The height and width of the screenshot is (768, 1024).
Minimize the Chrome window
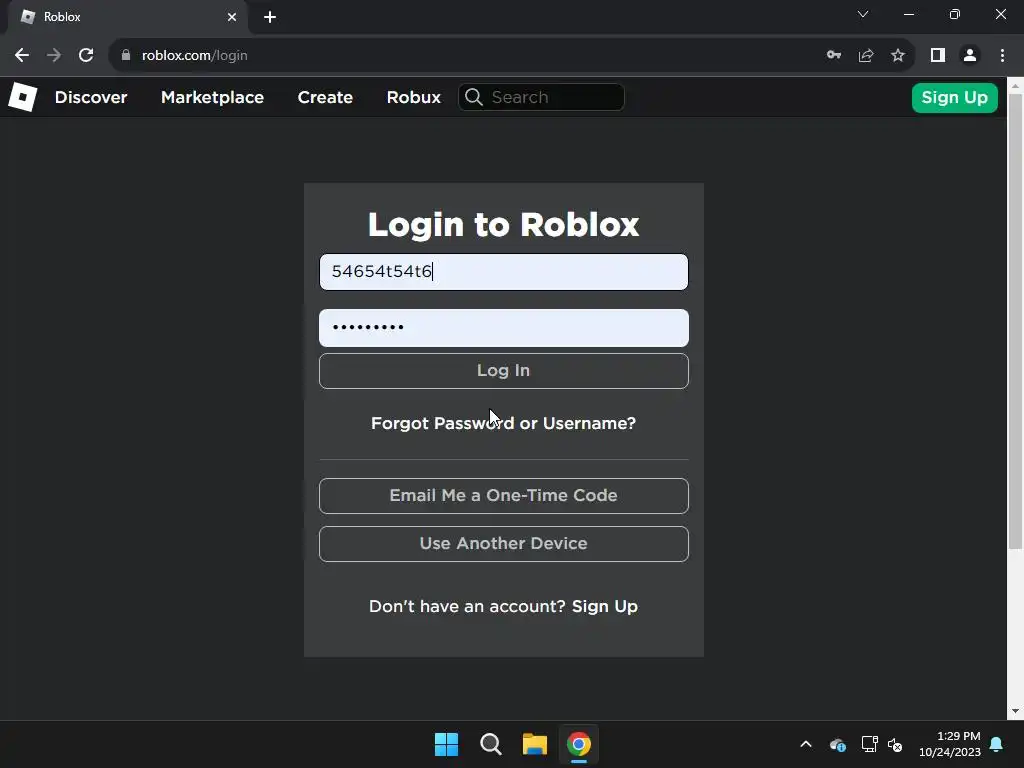click(x=908, y=14)
